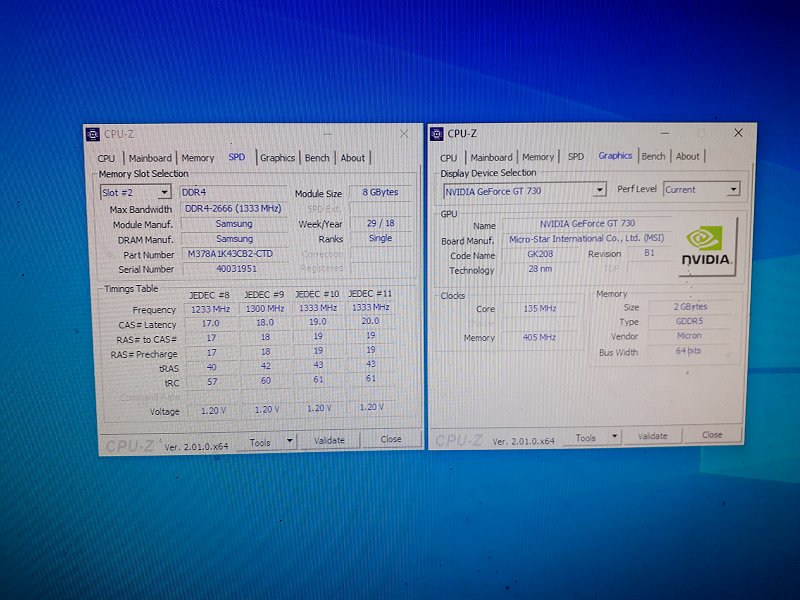Expand the NVIDIA GeForce GT 730 display device dropdown
The image size is (800, 600).
pyautogui.click(x=599, y=190)
